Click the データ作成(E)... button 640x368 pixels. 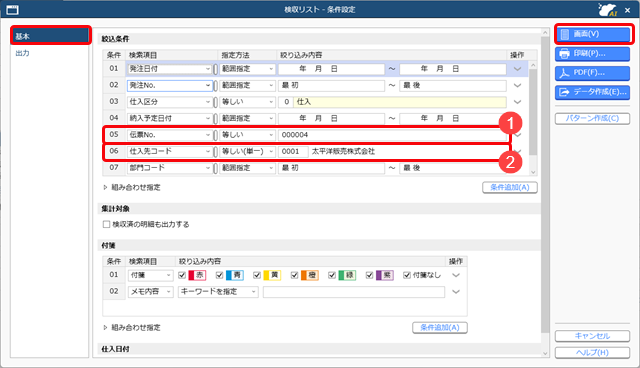click(x=592, y=92)
